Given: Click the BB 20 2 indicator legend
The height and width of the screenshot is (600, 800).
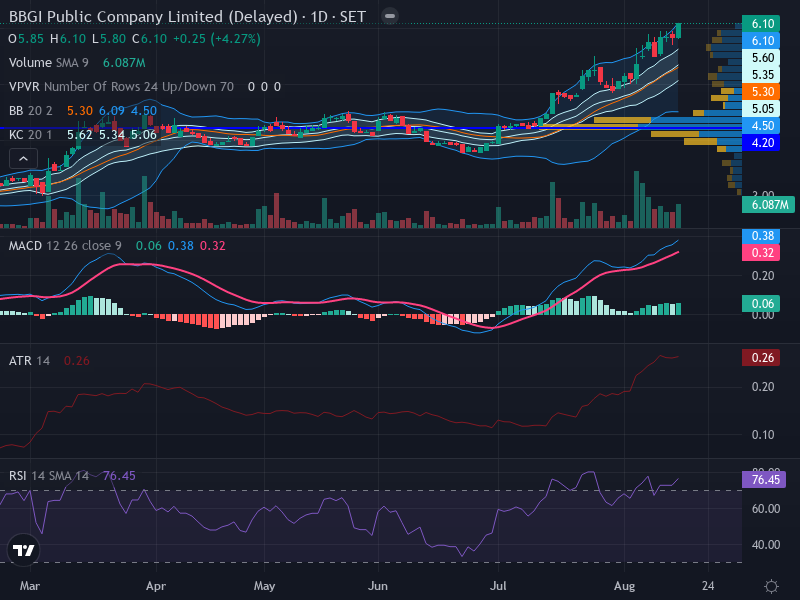Looking at the screenshot, I should tap(31, 111).
